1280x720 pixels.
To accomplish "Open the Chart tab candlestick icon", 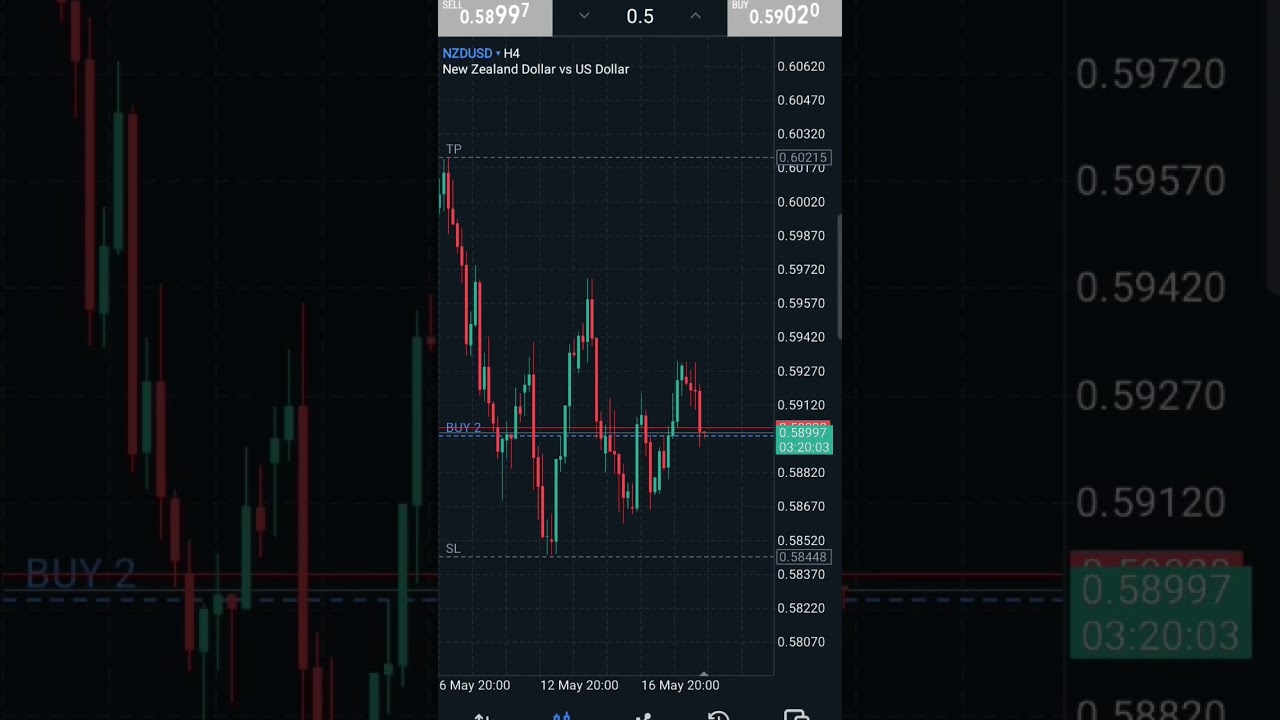I will [x=562, y=715].
